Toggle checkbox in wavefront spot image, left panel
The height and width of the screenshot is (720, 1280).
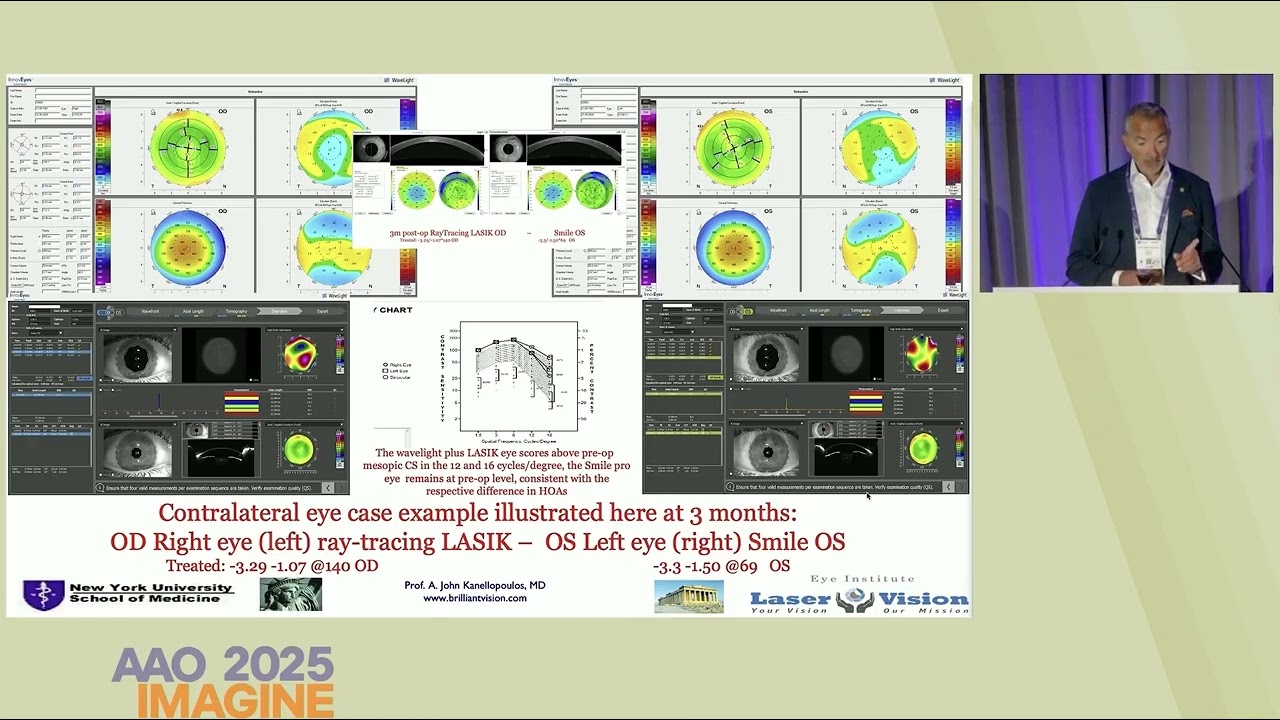(x=251, y=380)
